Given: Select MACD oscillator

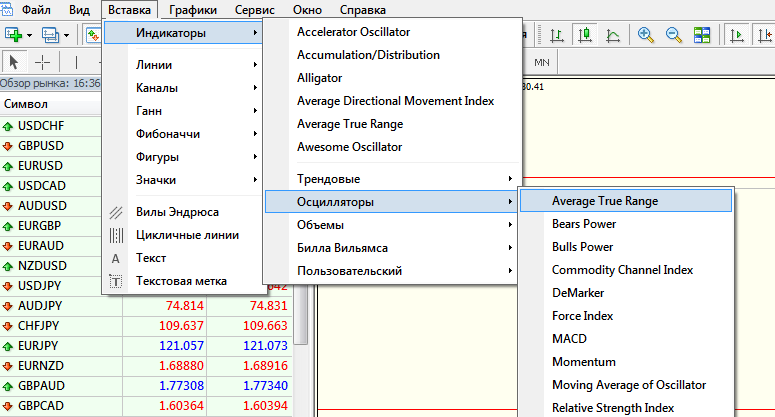Looking at the screenshot, I should (x=569, y=339).
